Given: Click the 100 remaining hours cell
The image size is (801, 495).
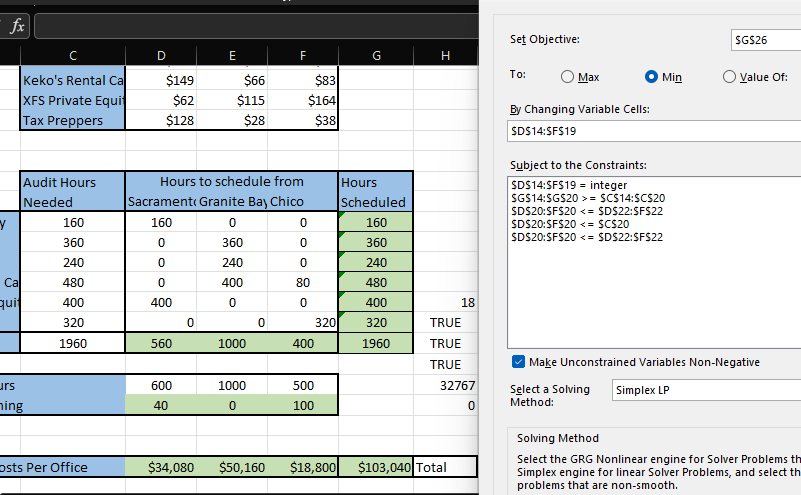Looking at the screenshot, I should click(303, 406).
